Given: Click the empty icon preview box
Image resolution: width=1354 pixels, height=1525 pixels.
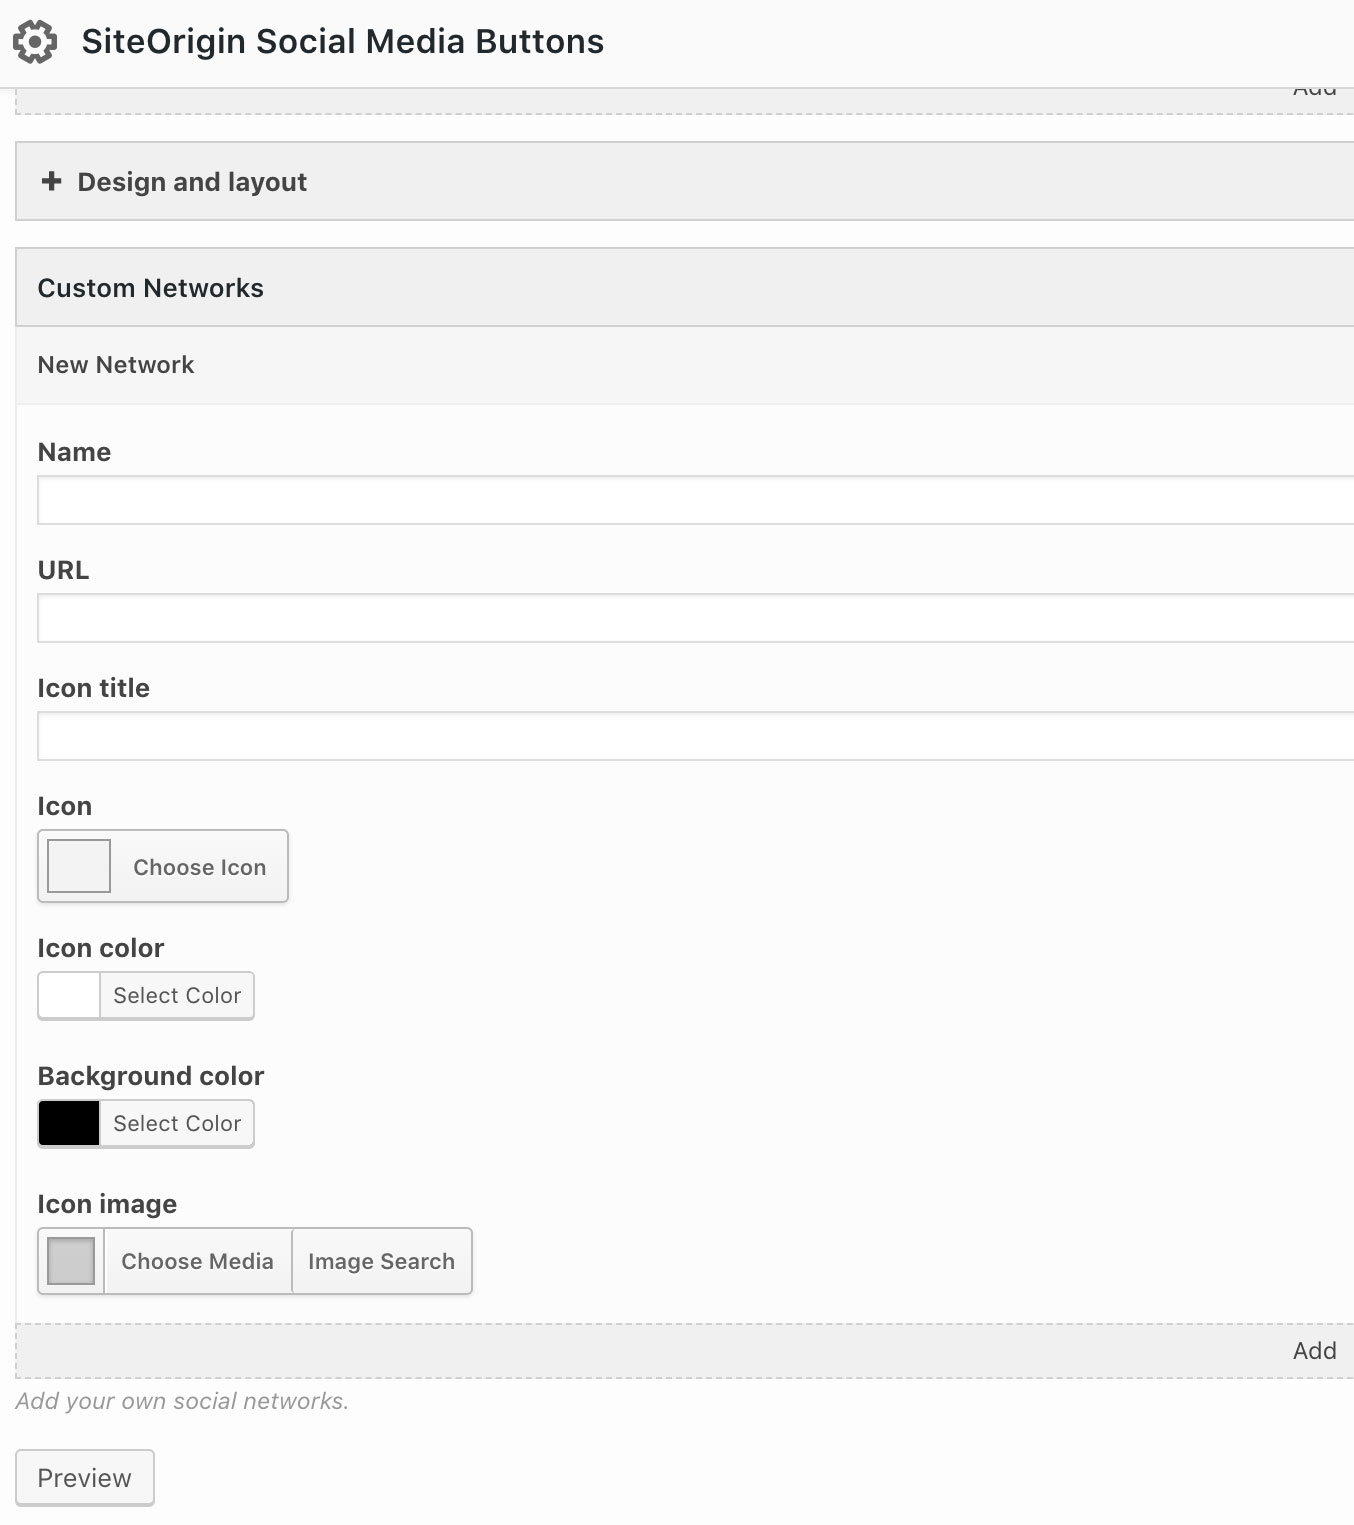Looking at the screenshot, I should [79, 866].
